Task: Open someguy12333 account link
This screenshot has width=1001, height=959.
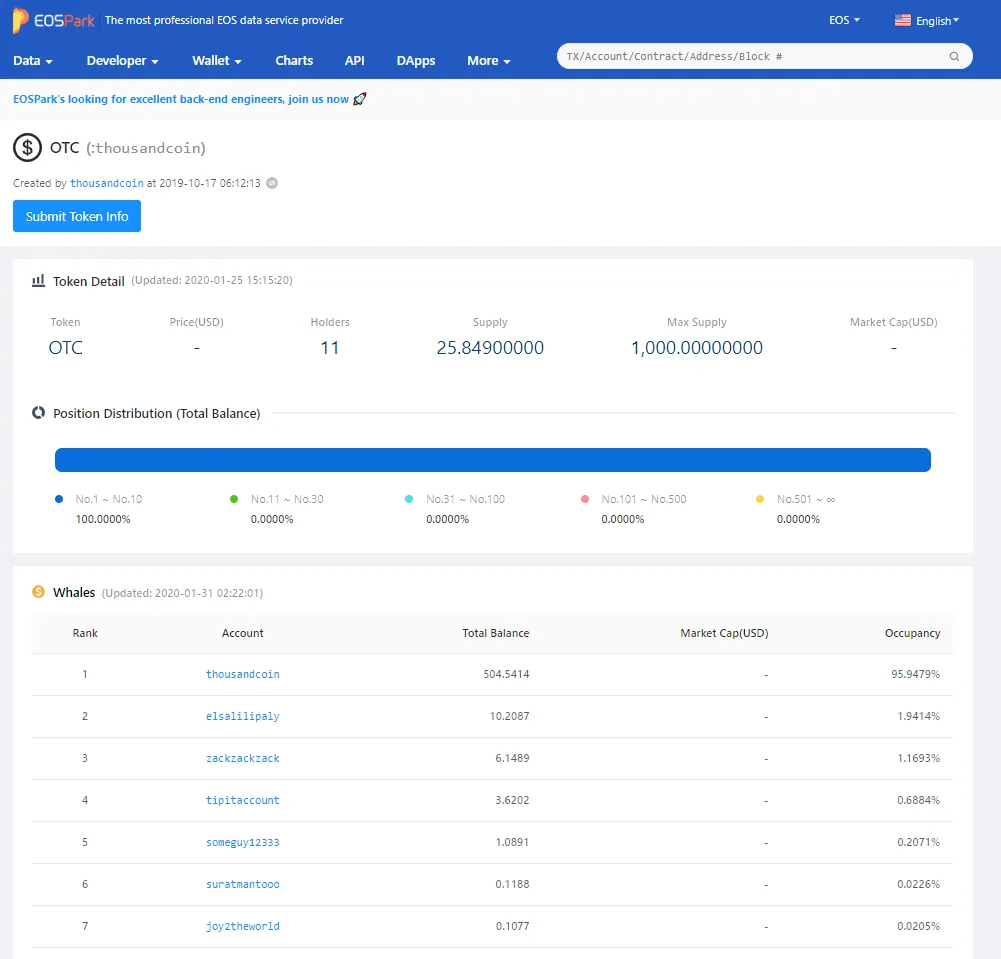Action: click(x=243, y=842)
